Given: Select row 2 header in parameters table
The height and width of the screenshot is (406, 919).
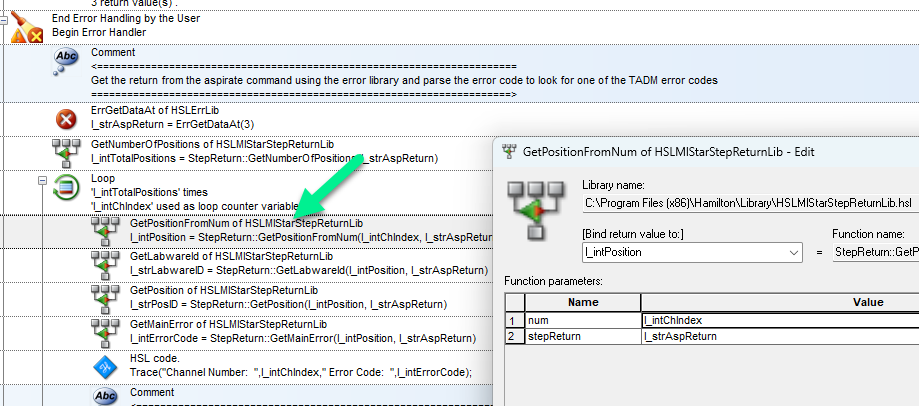Looking at the screenshot, I should (x=514, y=337).
